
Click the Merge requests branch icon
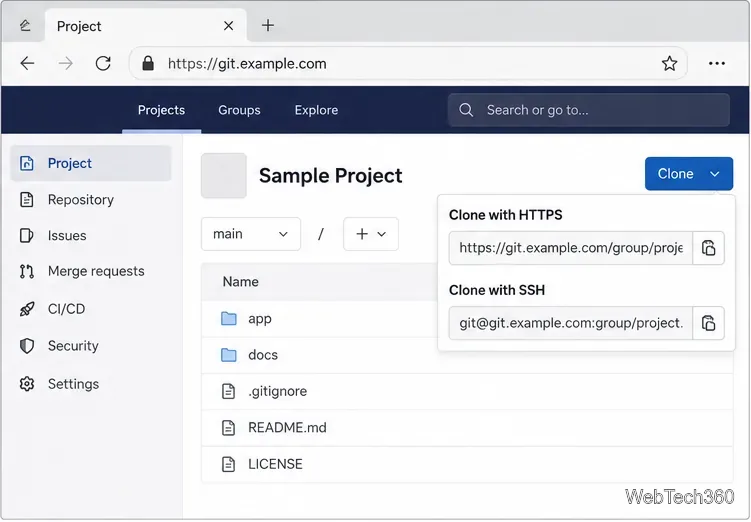(27, 272)
